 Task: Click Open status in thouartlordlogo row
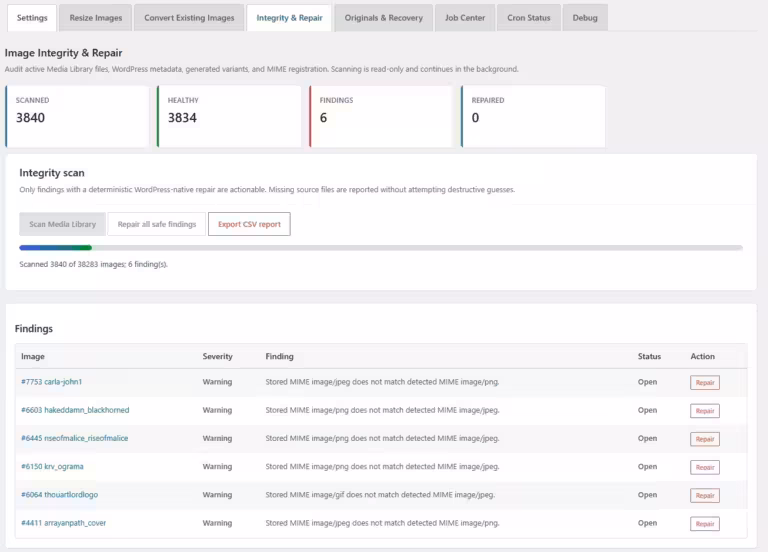pyautogui.click(x=647, y=495)
